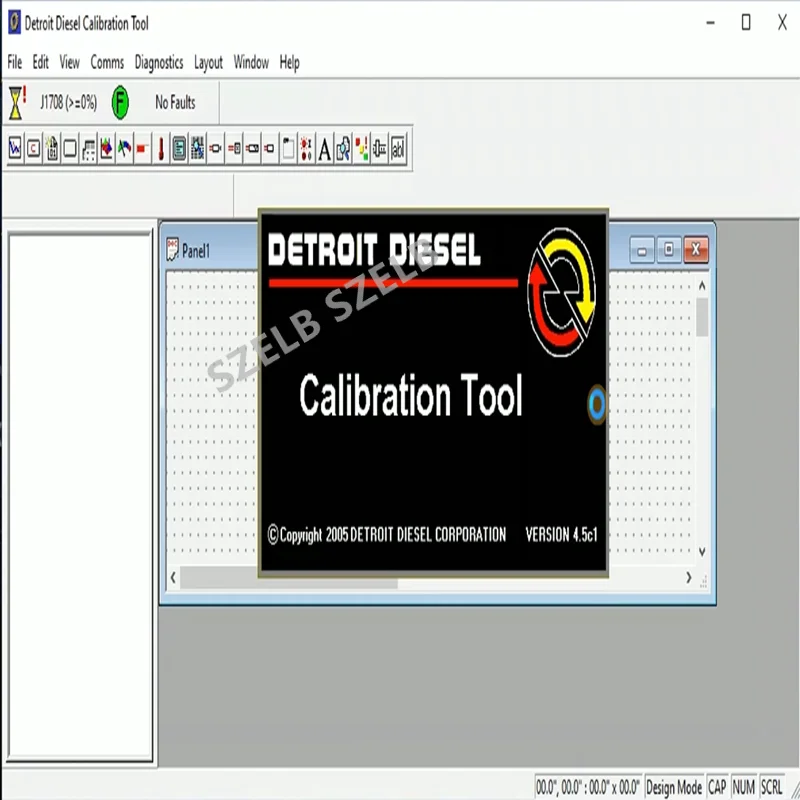
Task: Insert a dial gauge control
Action: point(124,148)
